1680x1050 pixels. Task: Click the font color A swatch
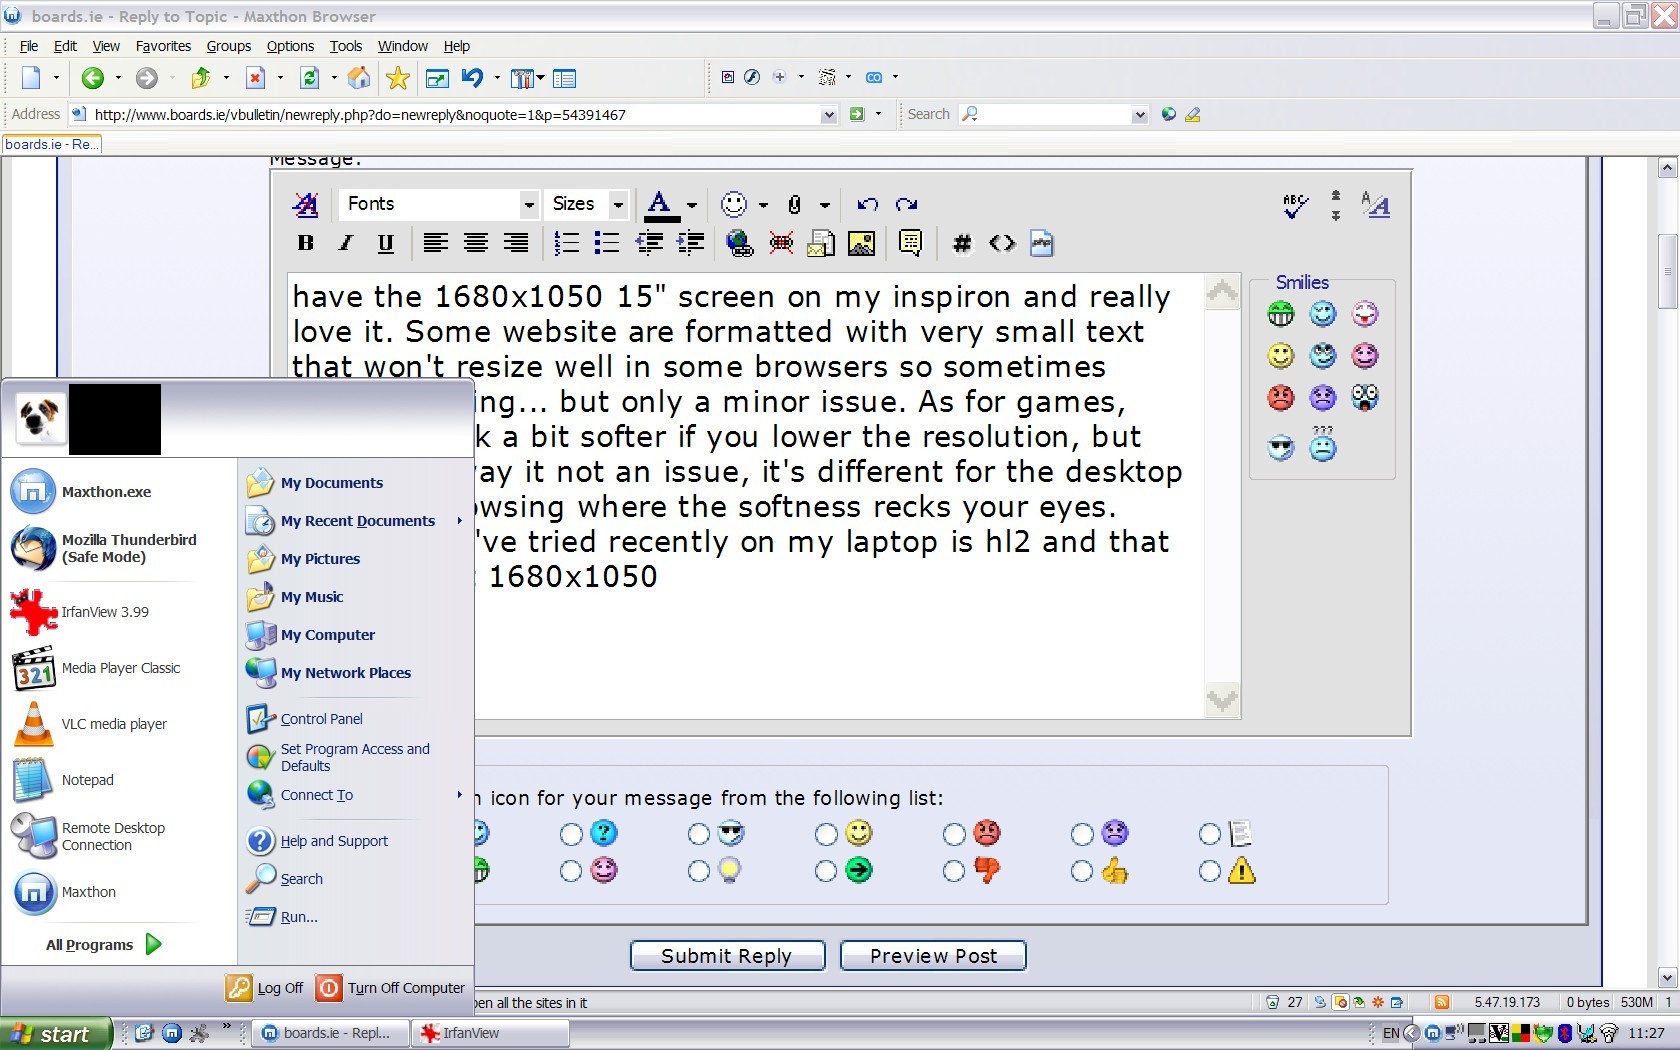click(660, 205)
